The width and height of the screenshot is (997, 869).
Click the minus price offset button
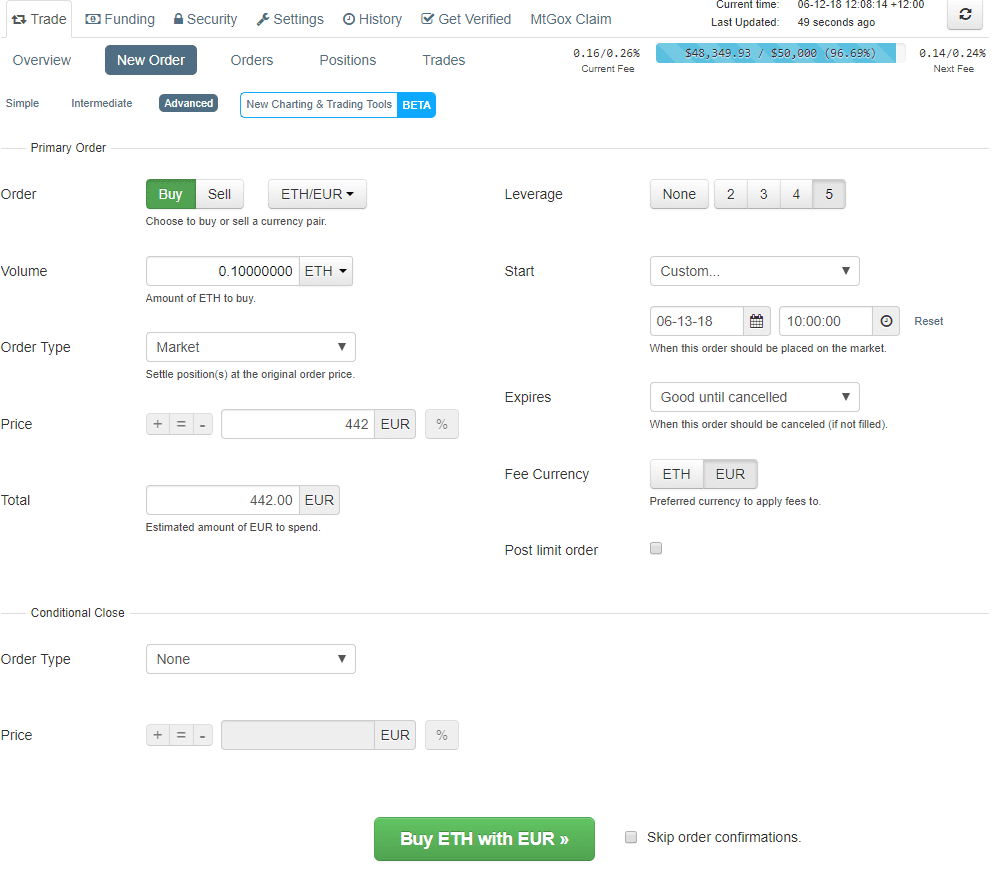(204, 424)
